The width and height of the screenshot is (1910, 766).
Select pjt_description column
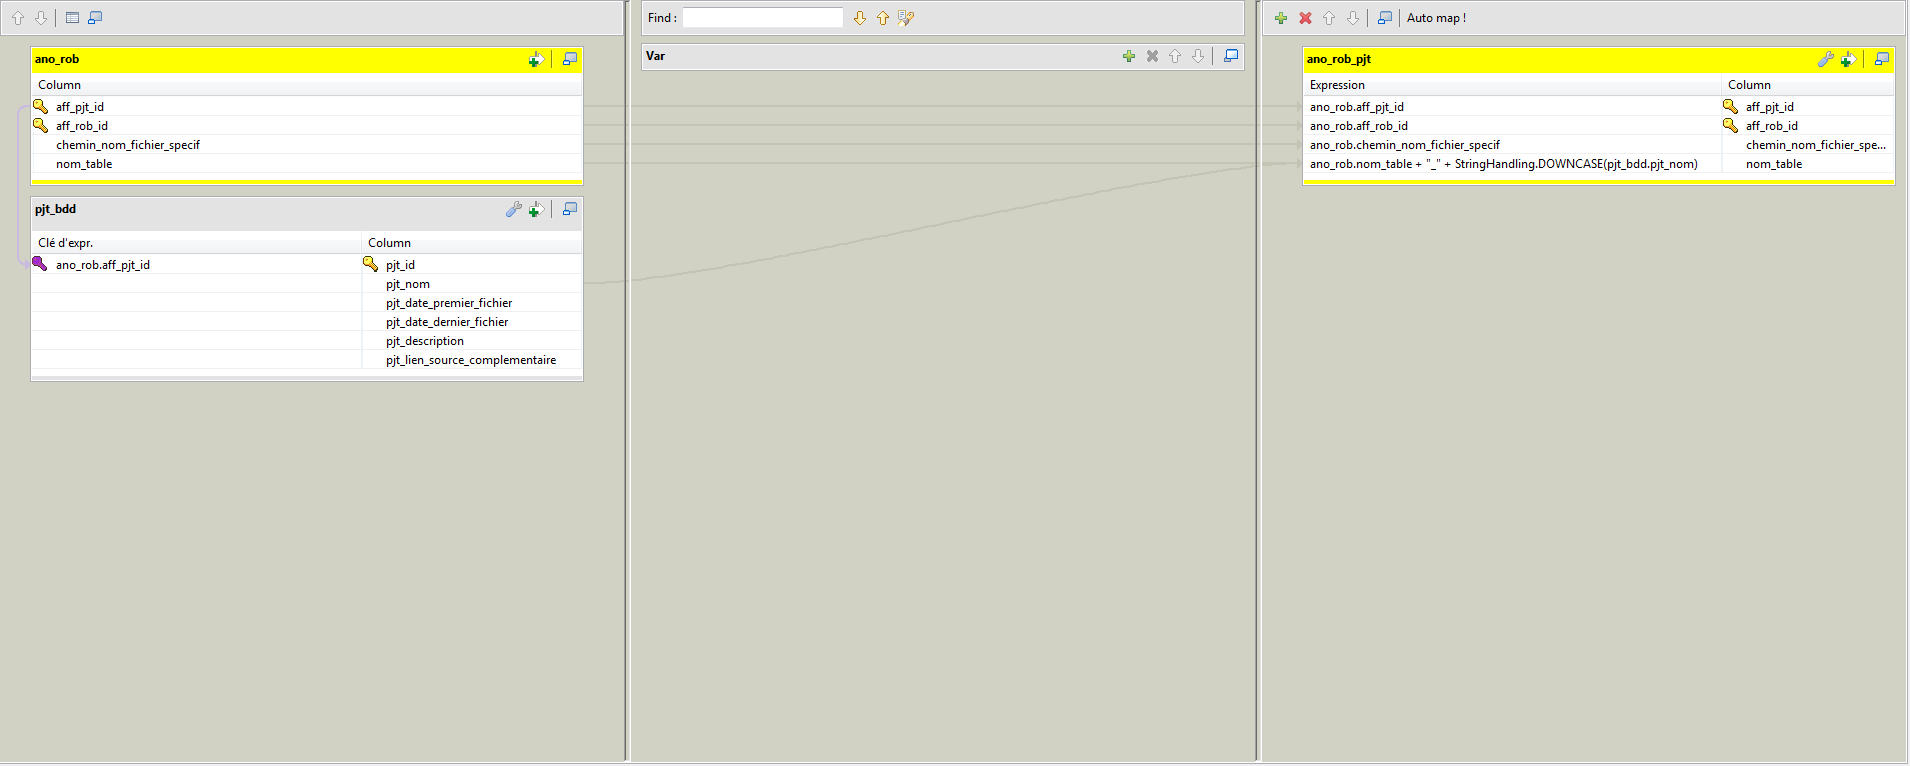(472, 341)
